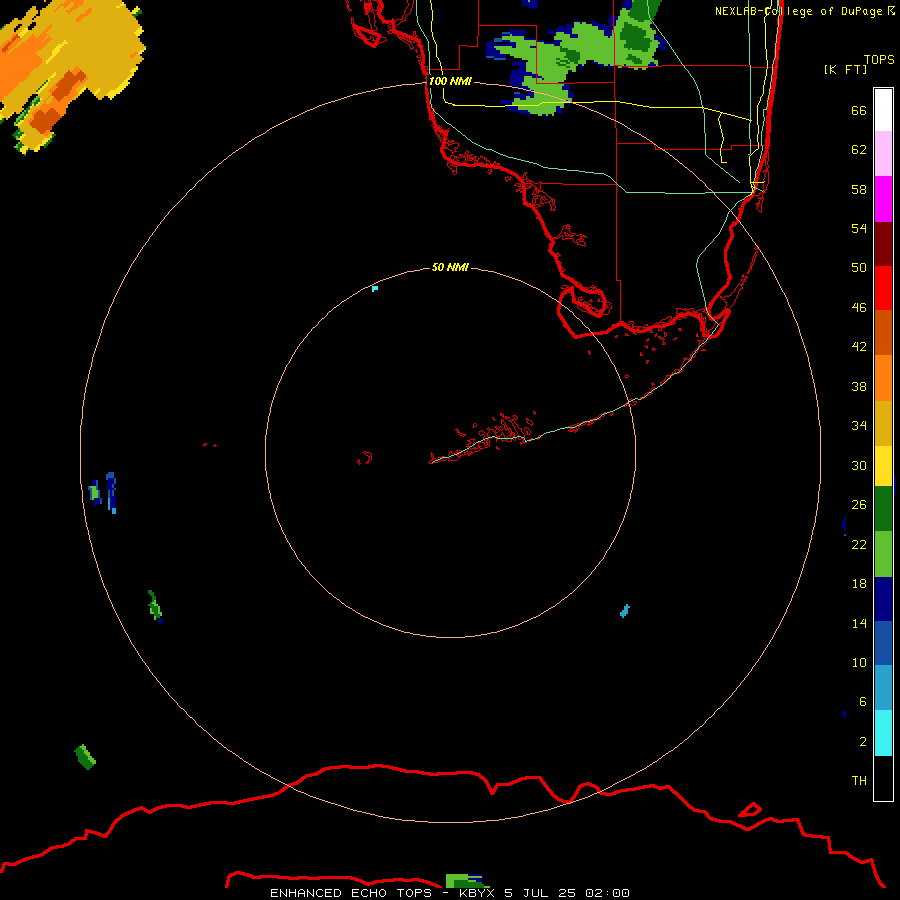Click the cyan legend color band
Image resolution: width=900 pixels, height=900 pixels.
point(883,733)
